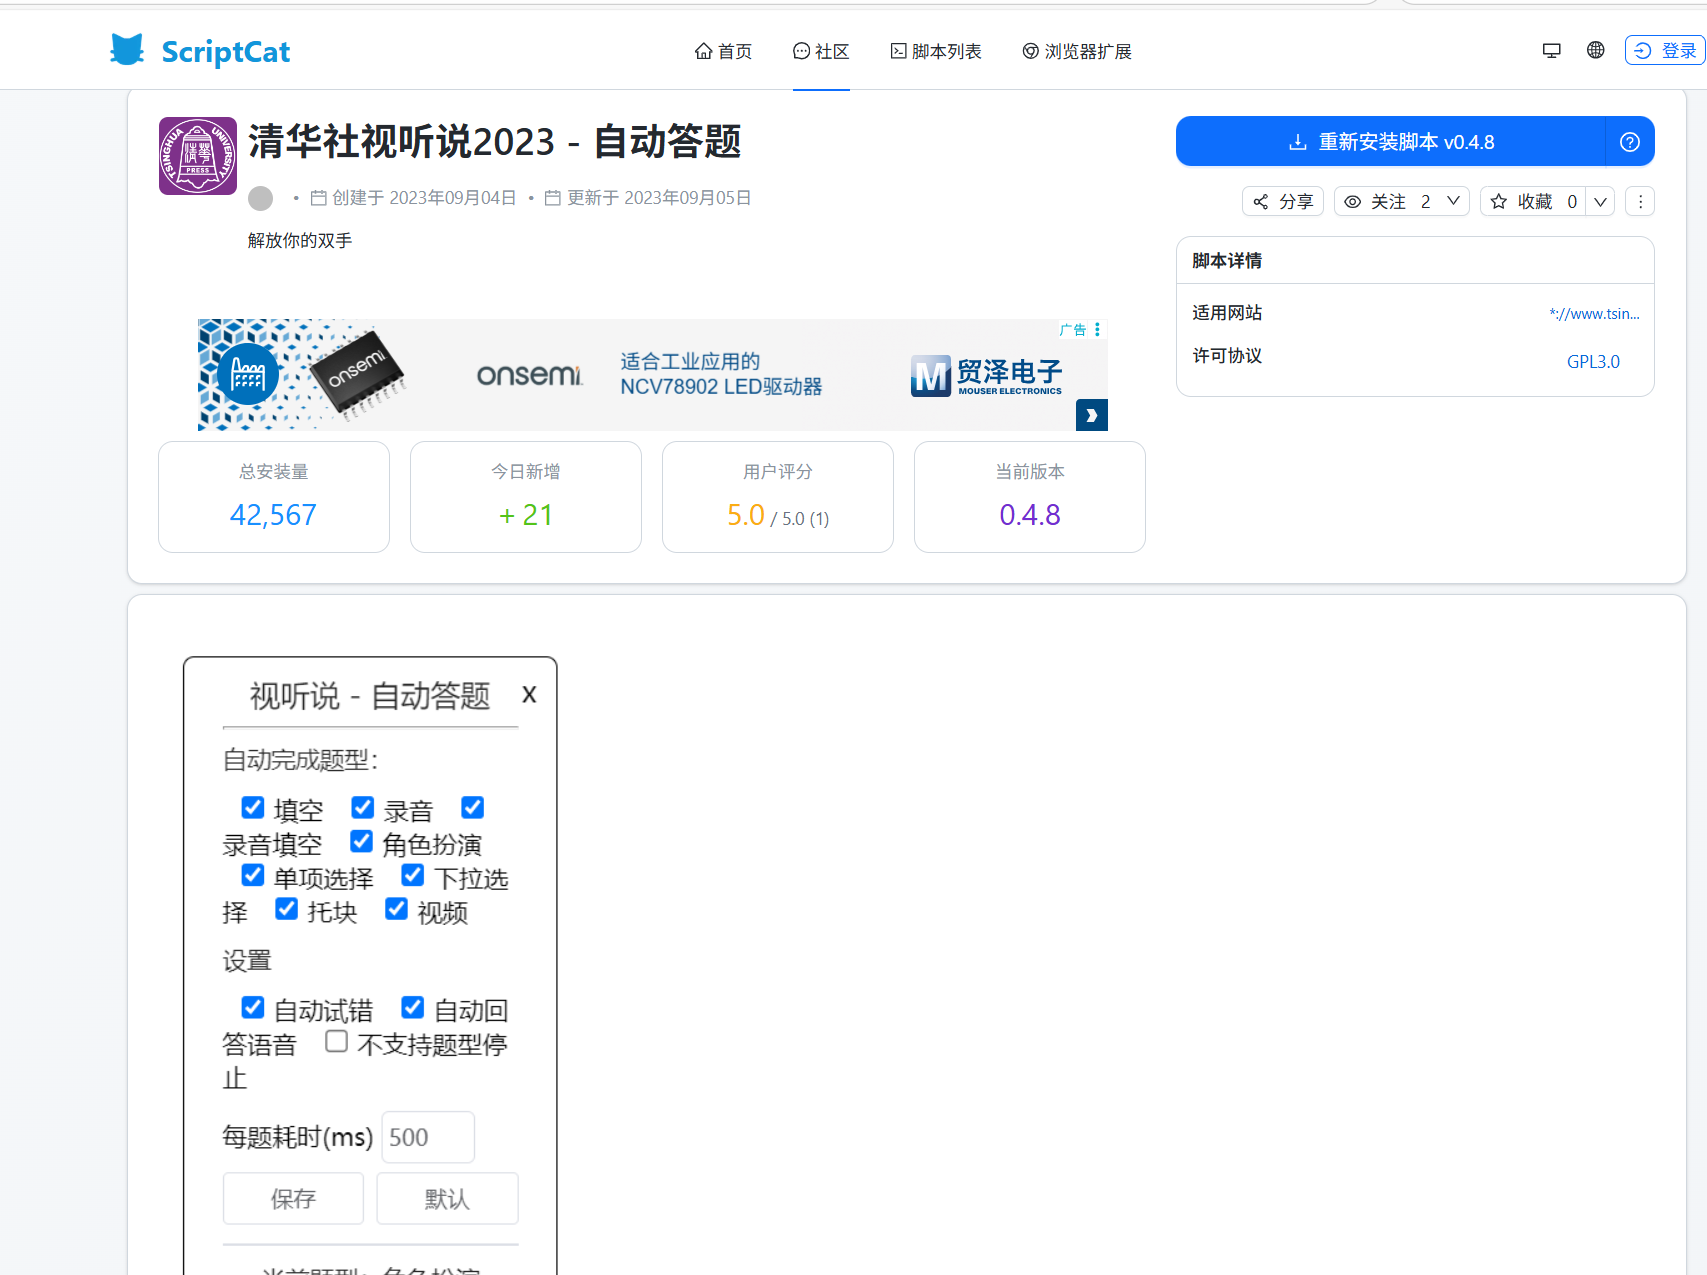
Task: Open the three-dot more options menu
Action: (1640, 202)
